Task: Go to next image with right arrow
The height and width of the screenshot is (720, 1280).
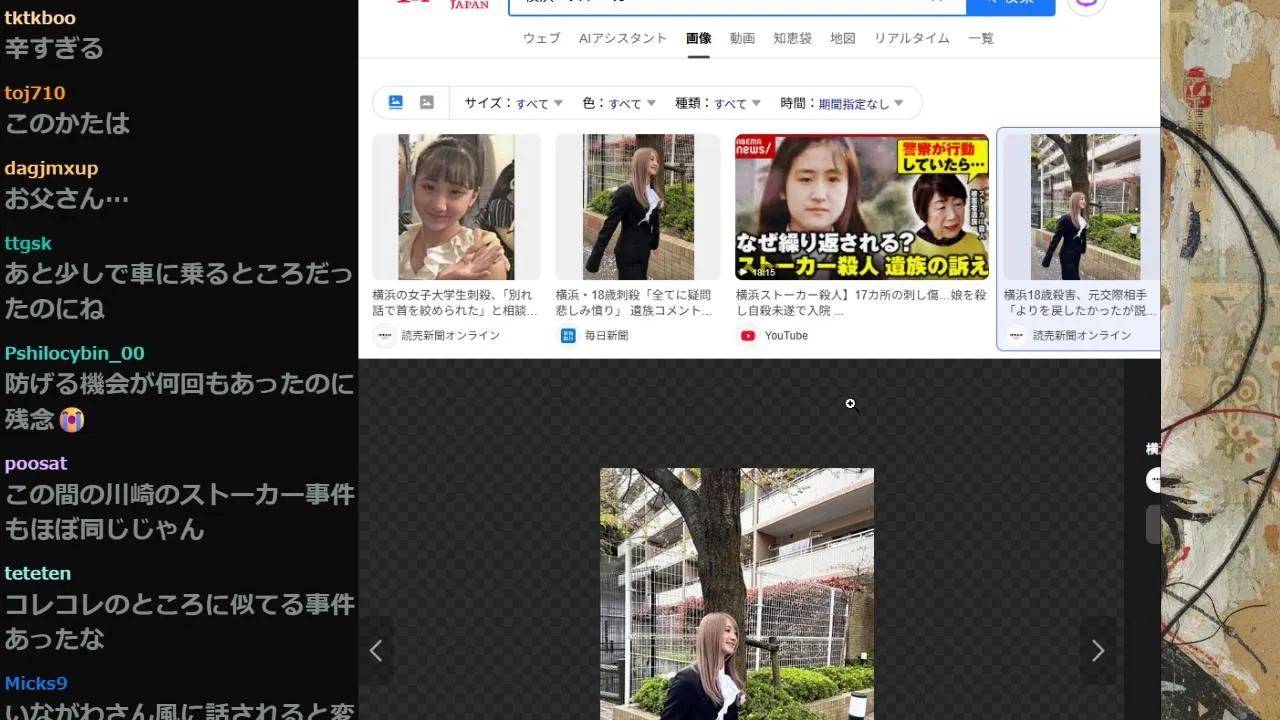Action: pyautogui.click(x=1097, y=651)
